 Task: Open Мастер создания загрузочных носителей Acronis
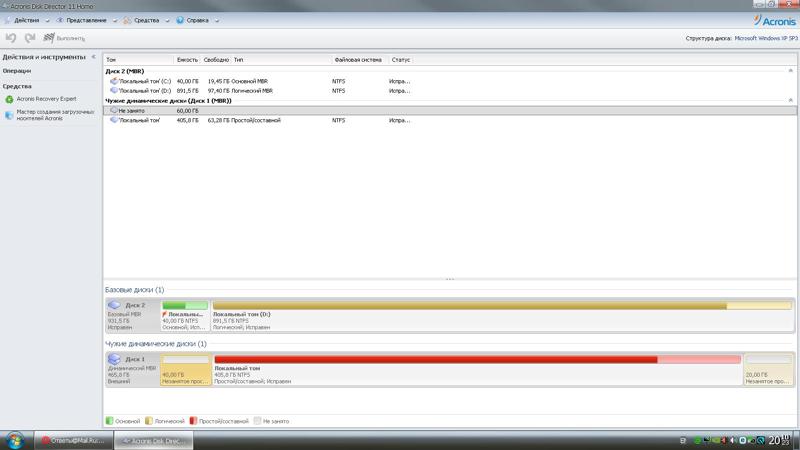(x=55, y=115)
